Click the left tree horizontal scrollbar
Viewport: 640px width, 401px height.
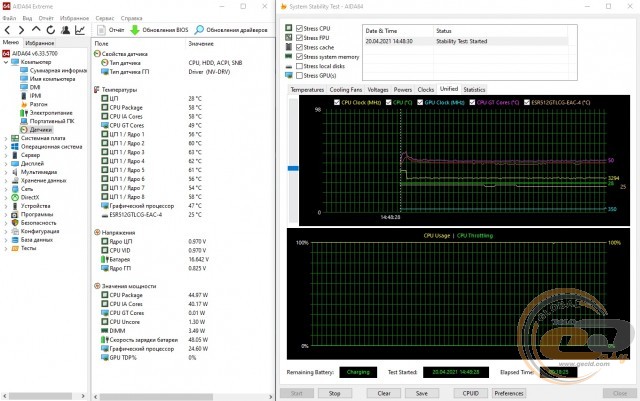[41, 396]
